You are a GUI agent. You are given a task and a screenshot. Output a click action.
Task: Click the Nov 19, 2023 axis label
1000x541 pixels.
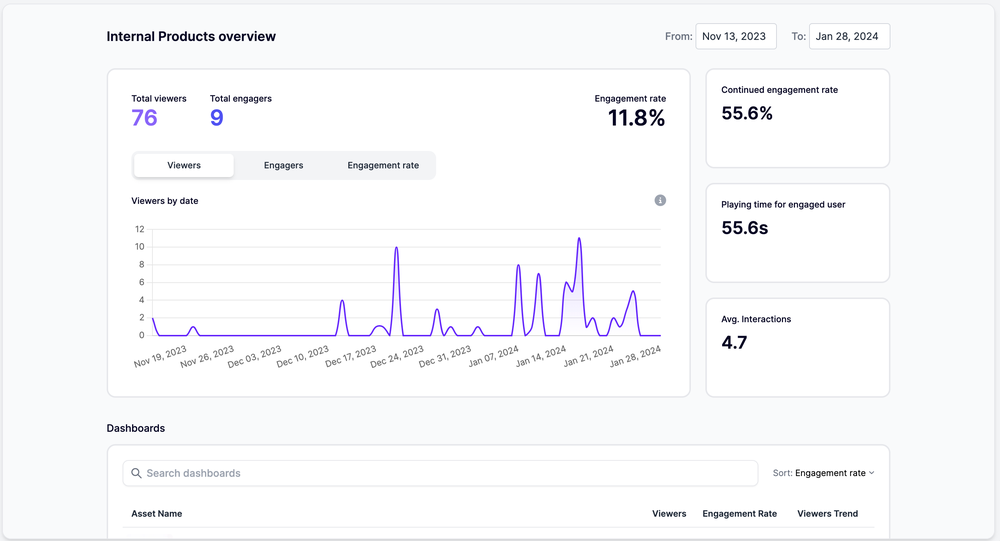coord(160,356)
